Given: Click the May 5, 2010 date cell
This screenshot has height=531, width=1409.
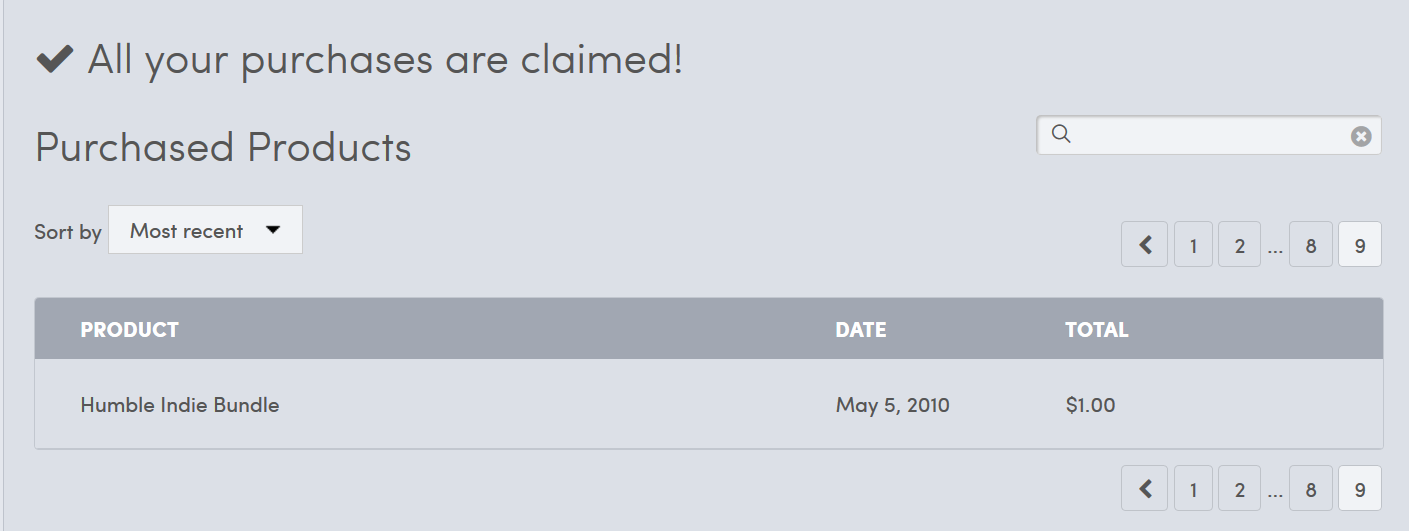Looking at the screenshot, I should (x=892, y=405).
